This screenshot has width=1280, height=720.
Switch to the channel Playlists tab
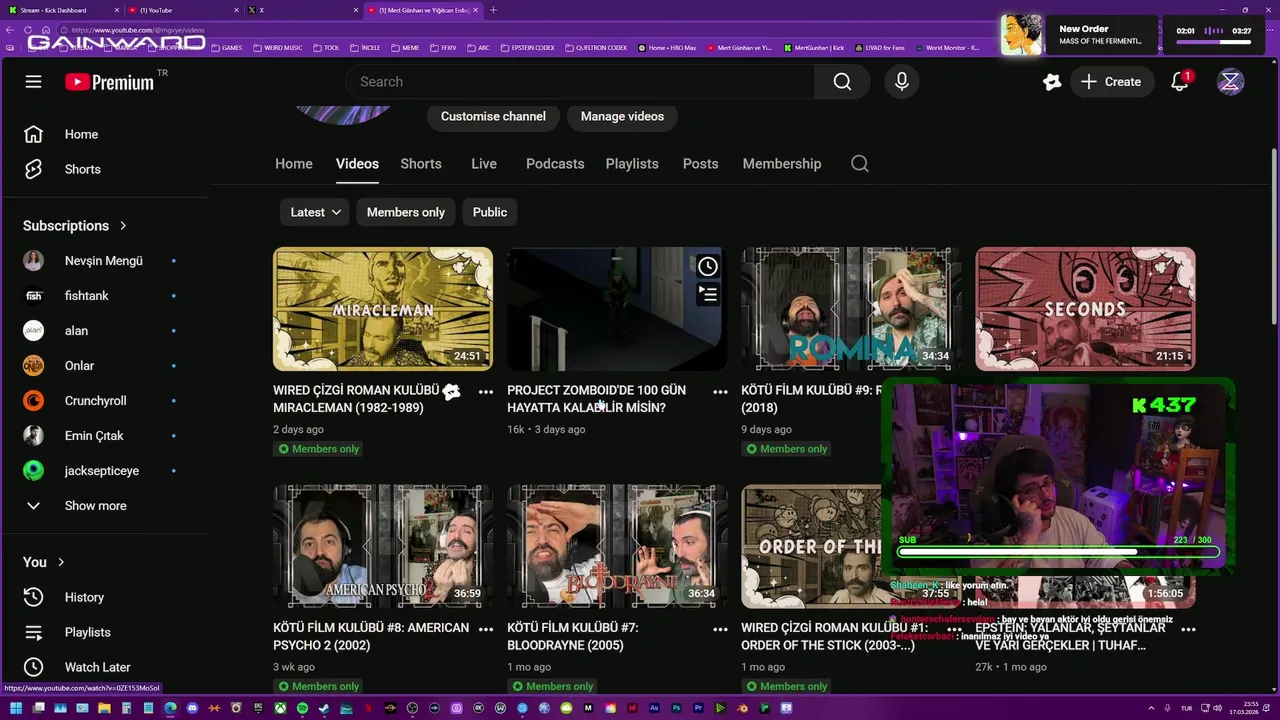632,164
